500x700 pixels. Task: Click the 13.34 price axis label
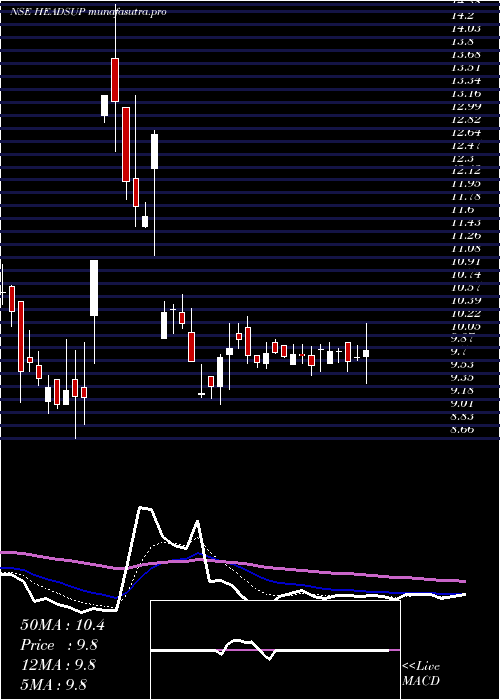click(x=466, y=81)
